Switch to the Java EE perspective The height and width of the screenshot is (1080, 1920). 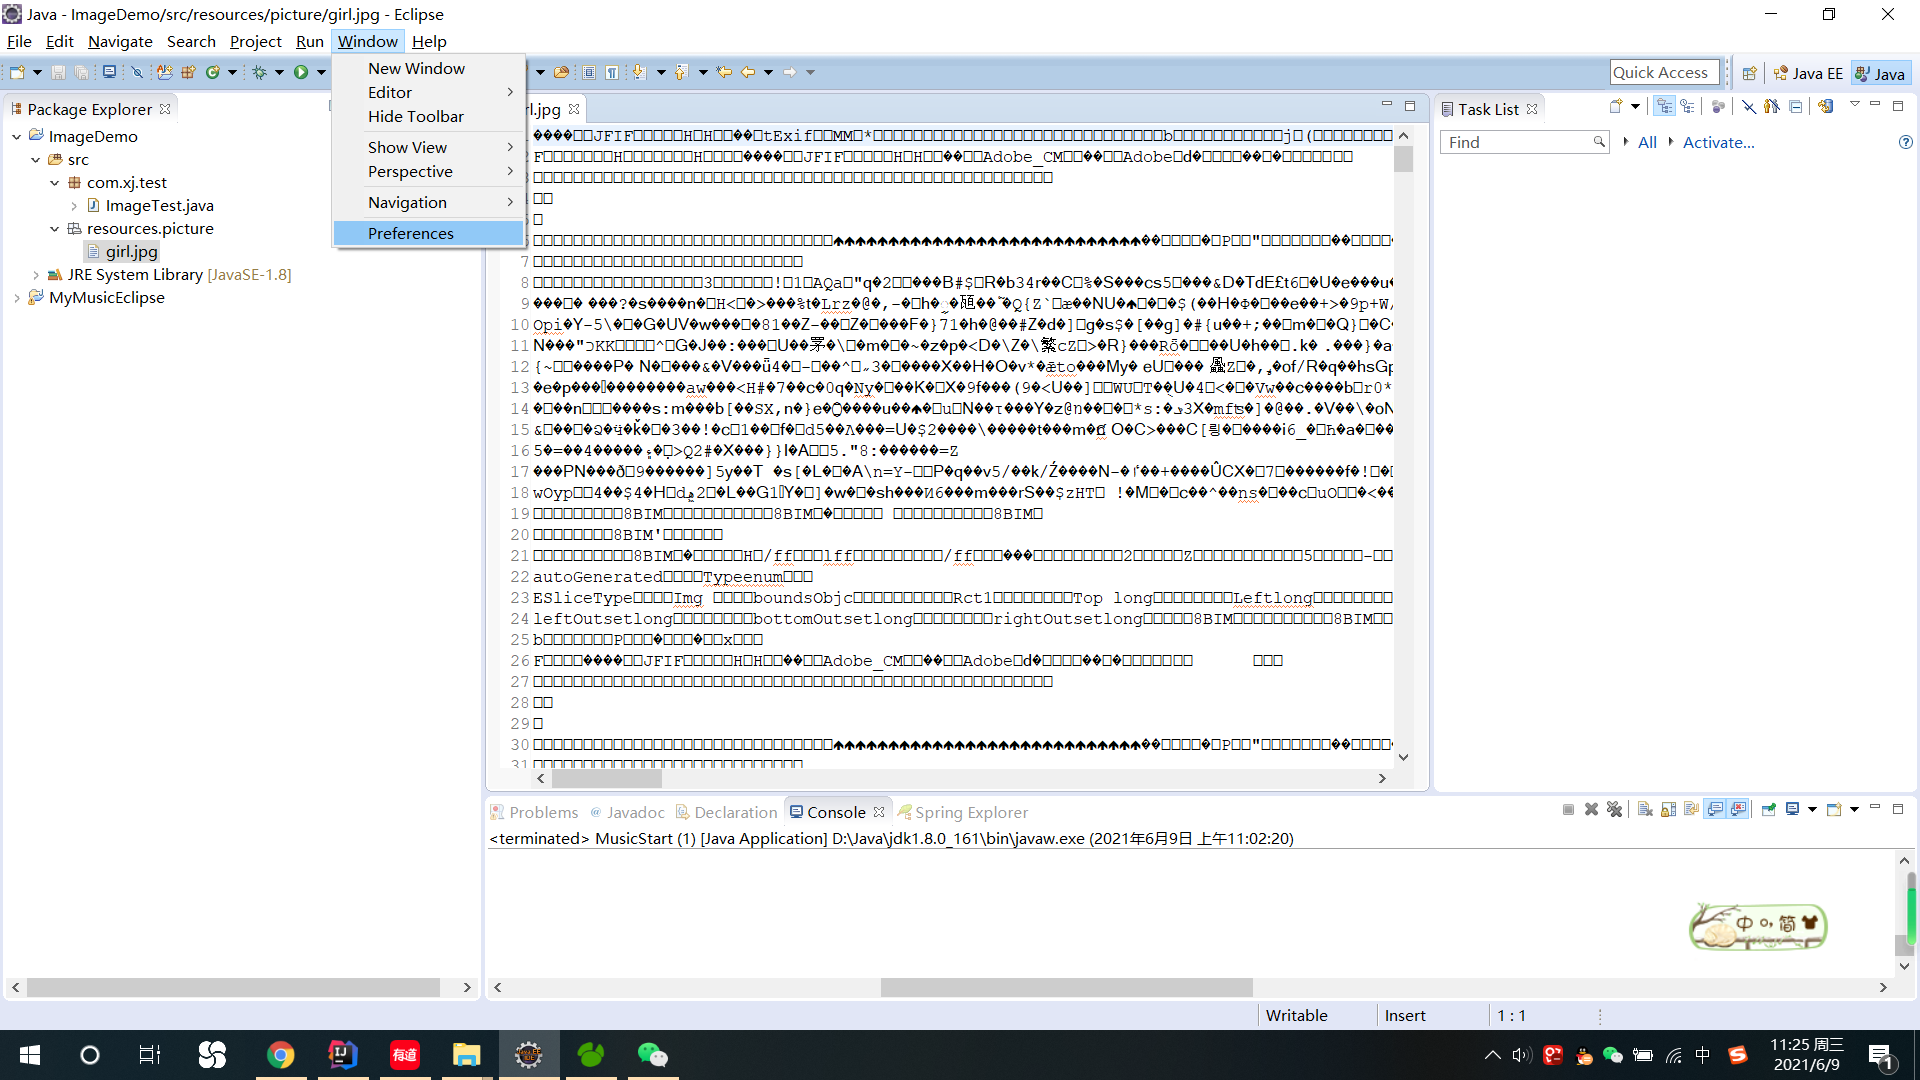pos(1810,73)
